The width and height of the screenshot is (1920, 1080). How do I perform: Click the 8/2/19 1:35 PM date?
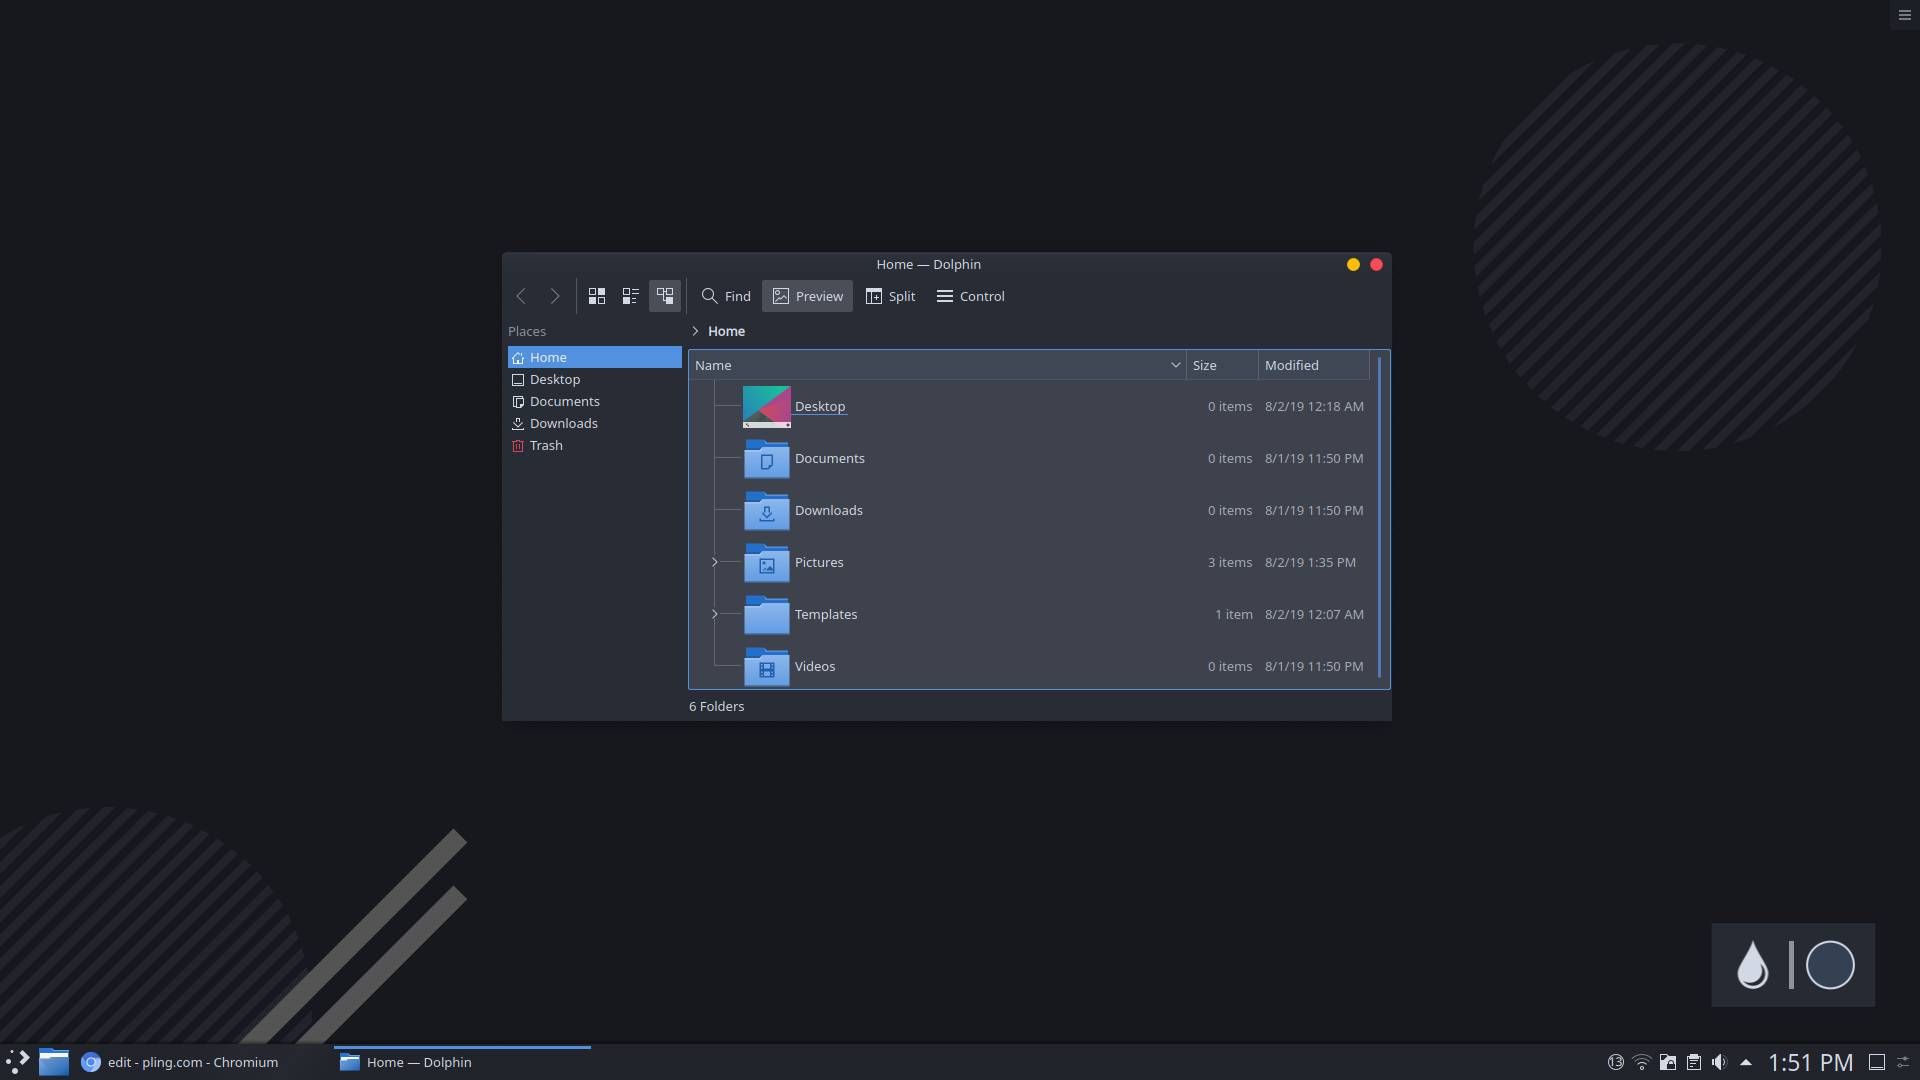point(1310,562)
